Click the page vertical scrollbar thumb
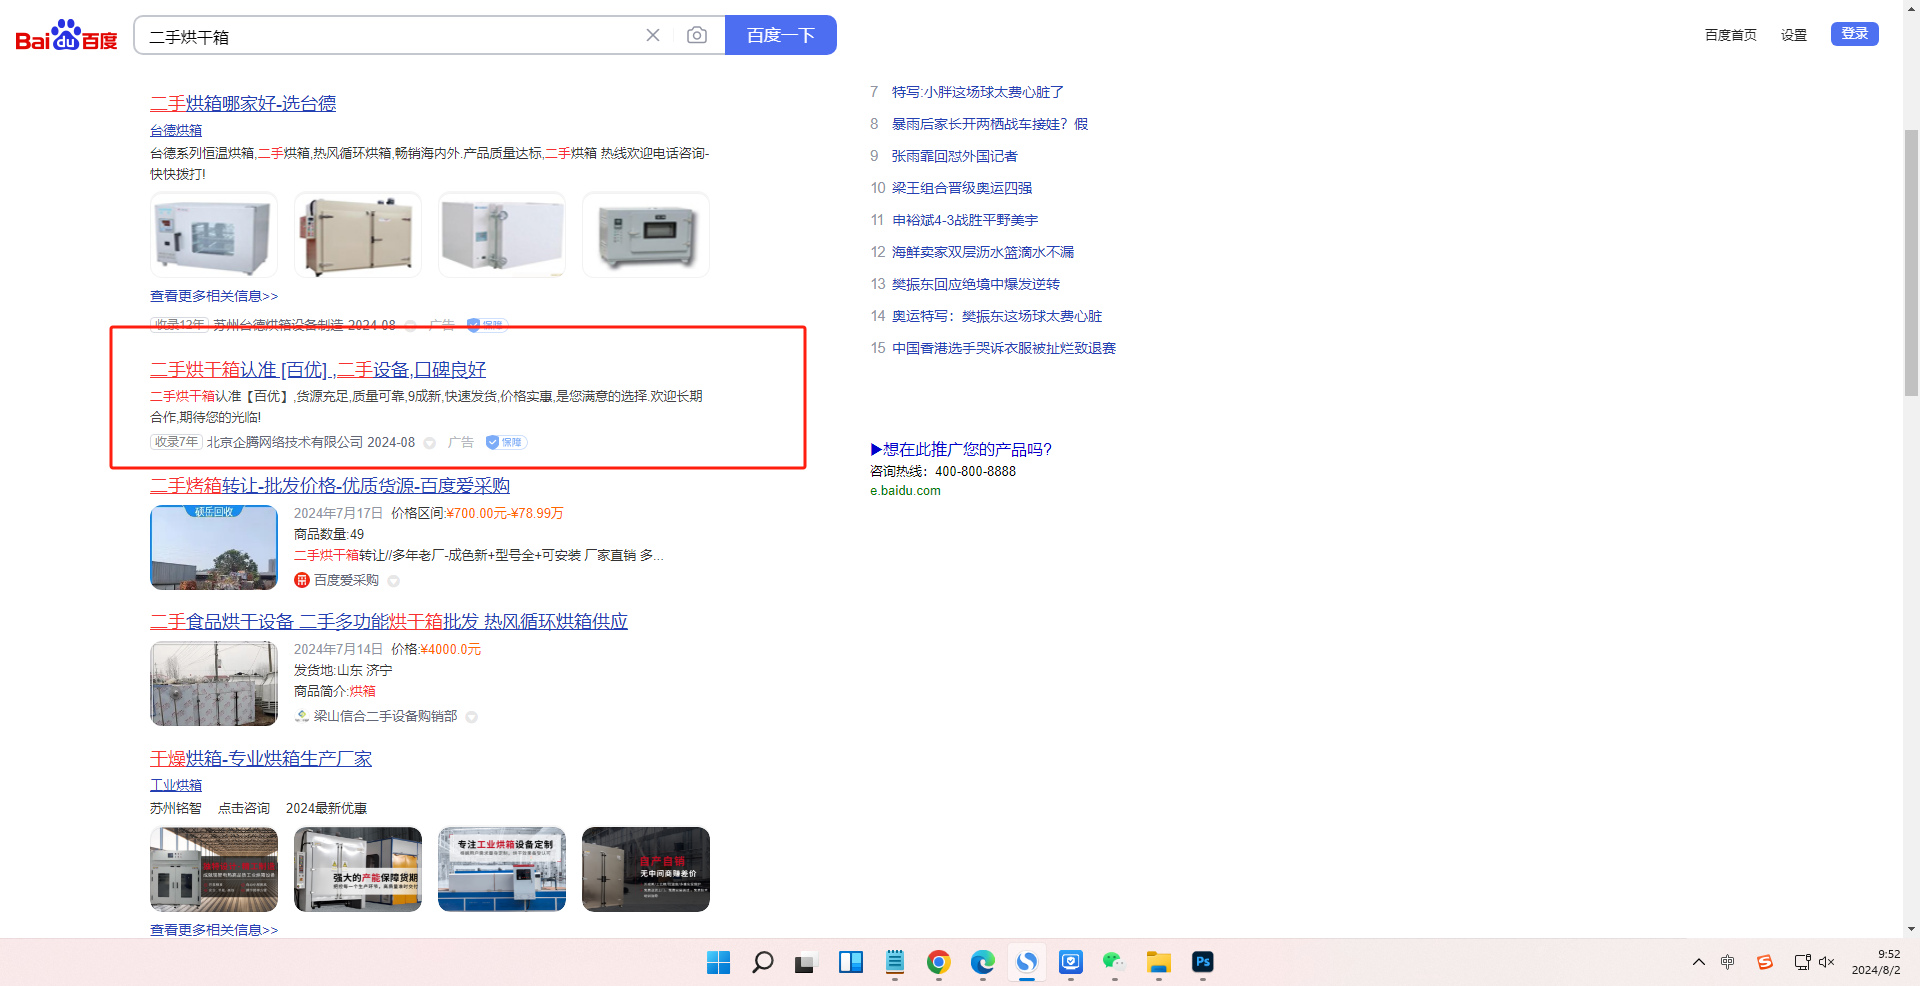1920x986 pixels. 1911,262
